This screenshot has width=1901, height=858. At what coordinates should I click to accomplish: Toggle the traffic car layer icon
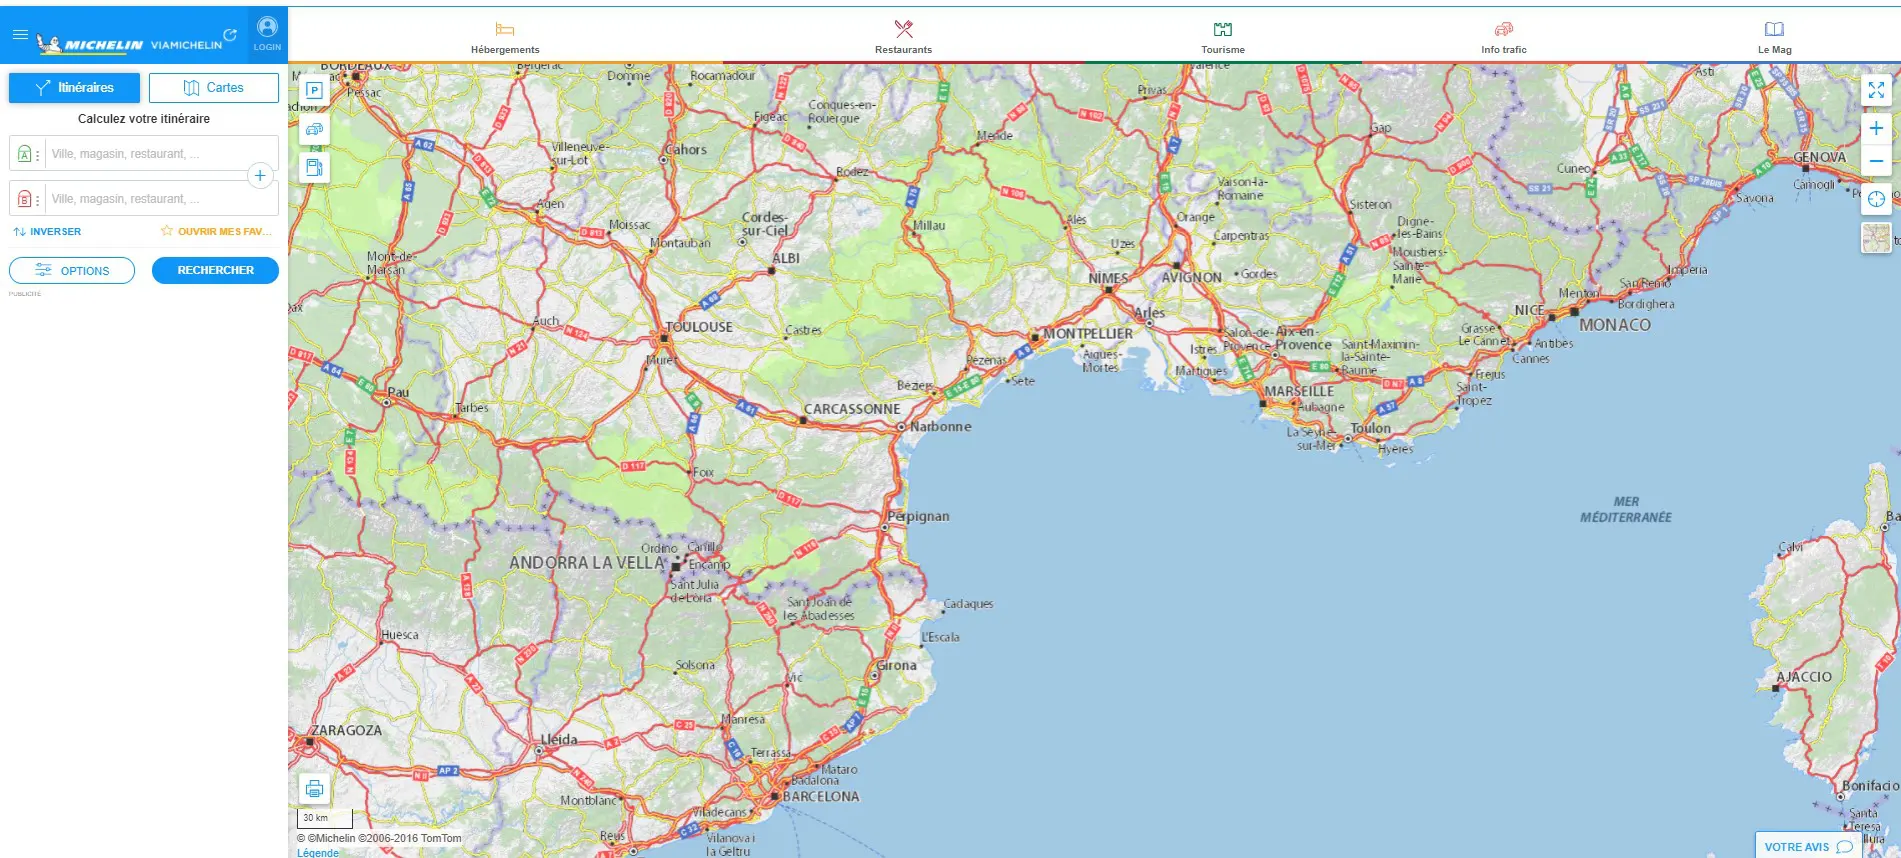coord(314,129)
